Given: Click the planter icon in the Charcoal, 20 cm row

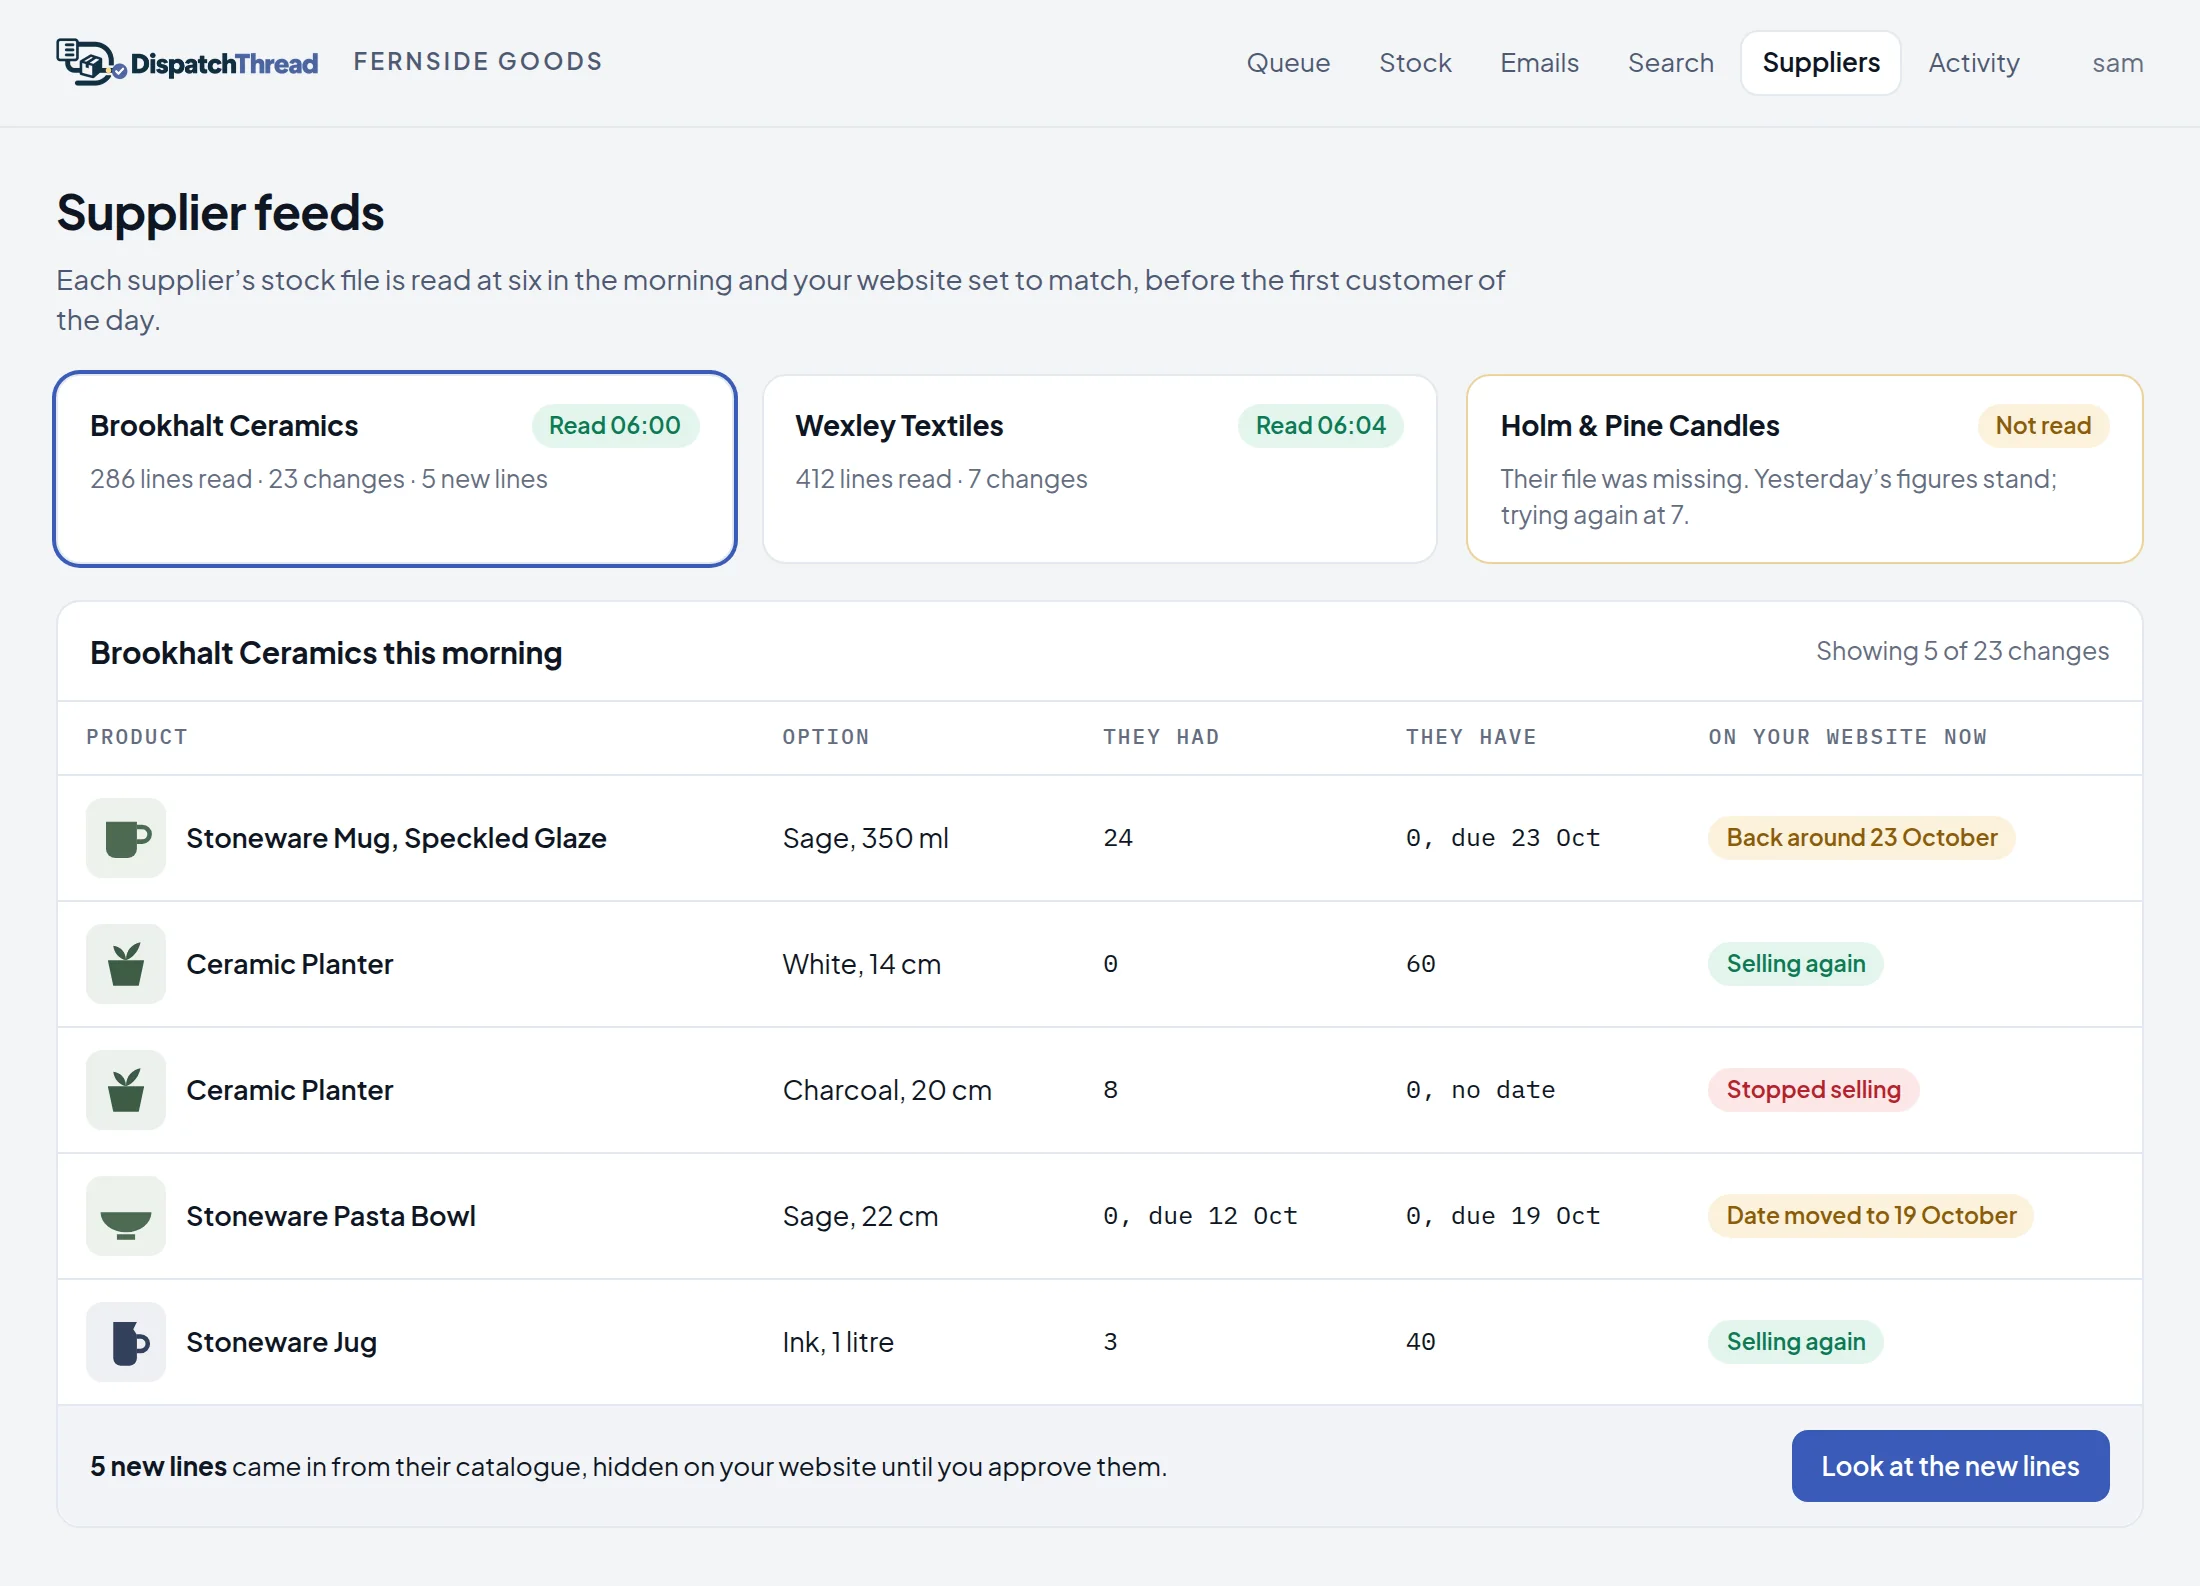Looking at the screenshot, I should tap(126, 1090).
